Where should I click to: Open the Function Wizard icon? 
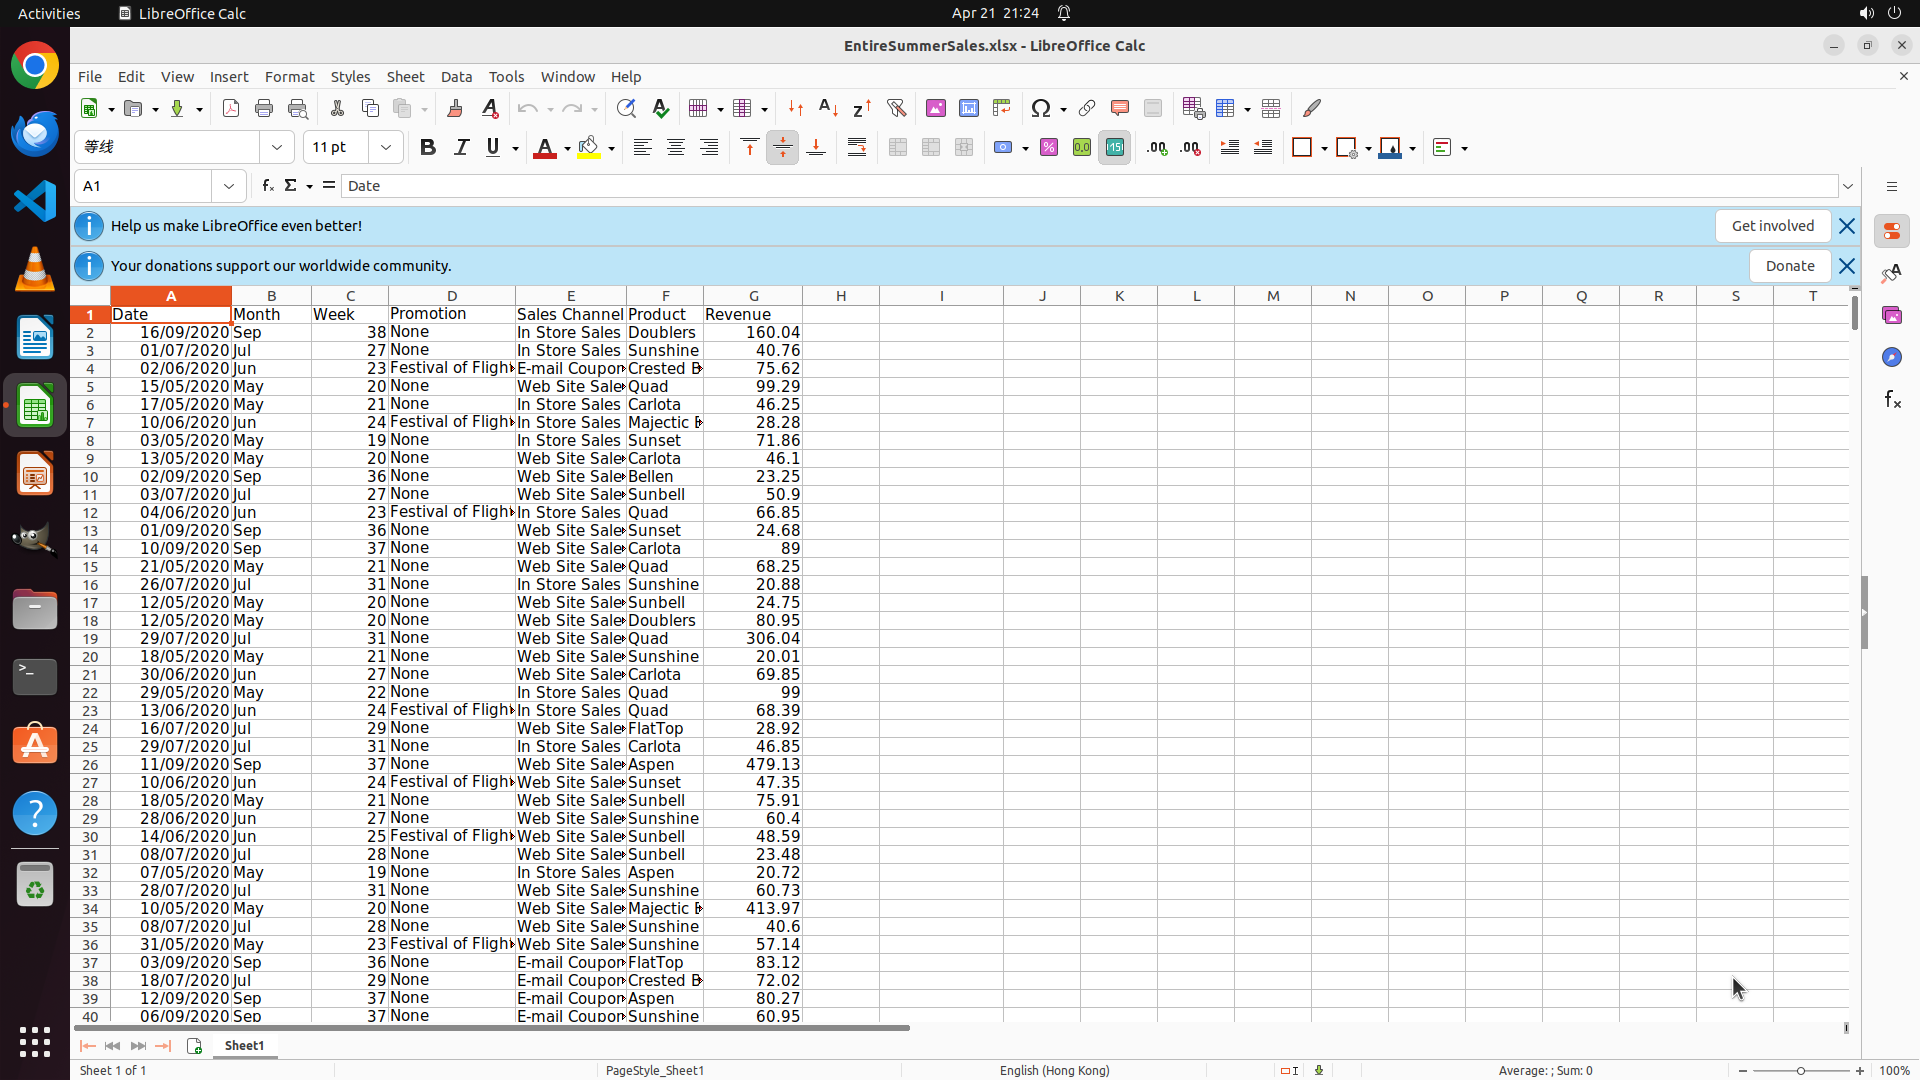coord(267,186)
